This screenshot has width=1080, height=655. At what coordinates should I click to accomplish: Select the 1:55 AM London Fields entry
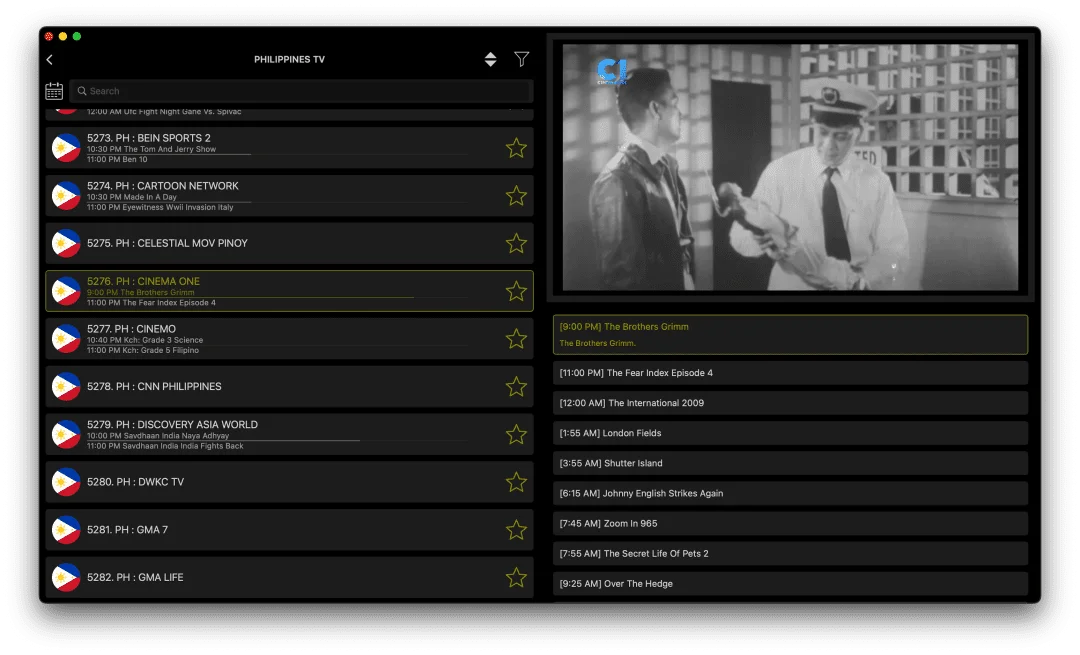[x=790, y=433]
